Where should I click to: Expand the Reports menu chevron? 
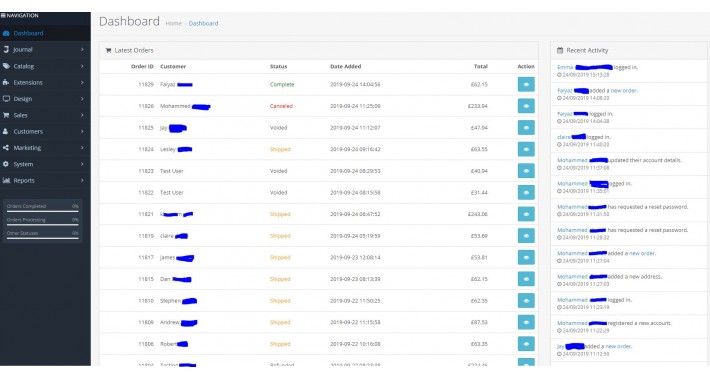pyautogui.click(x=82, y=180)
